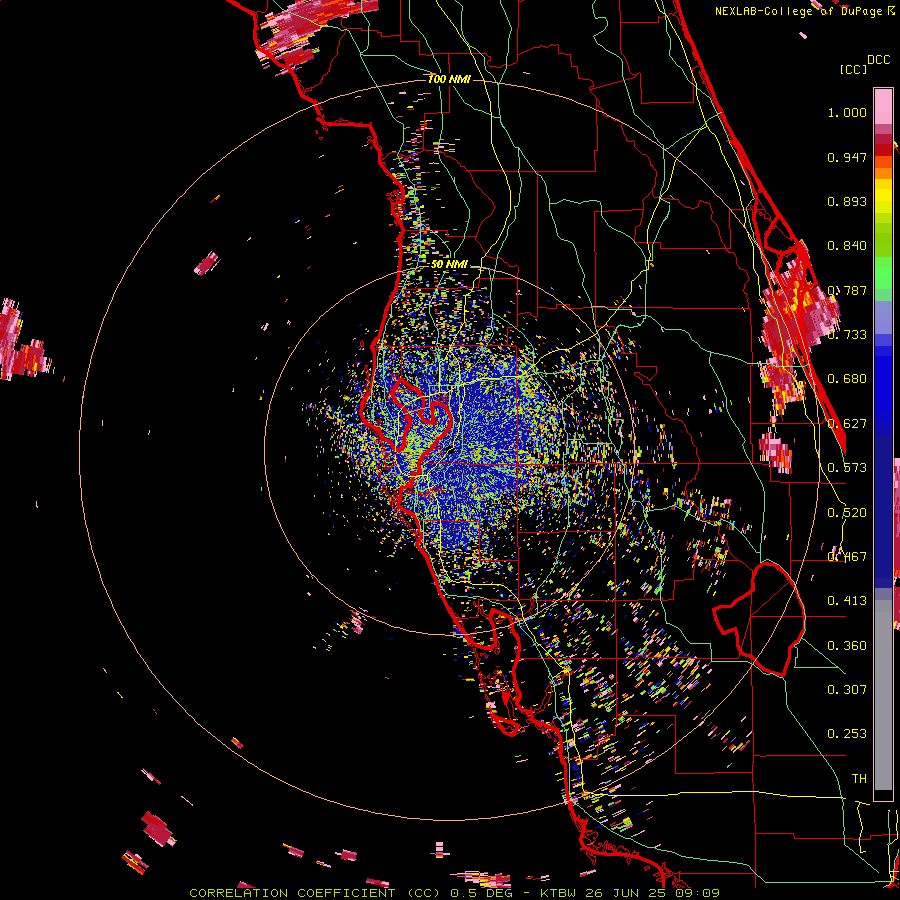The width and height of the screenshot is (900, 900).
Task: Select the 0.520 legend value
Action: point(847,513)
